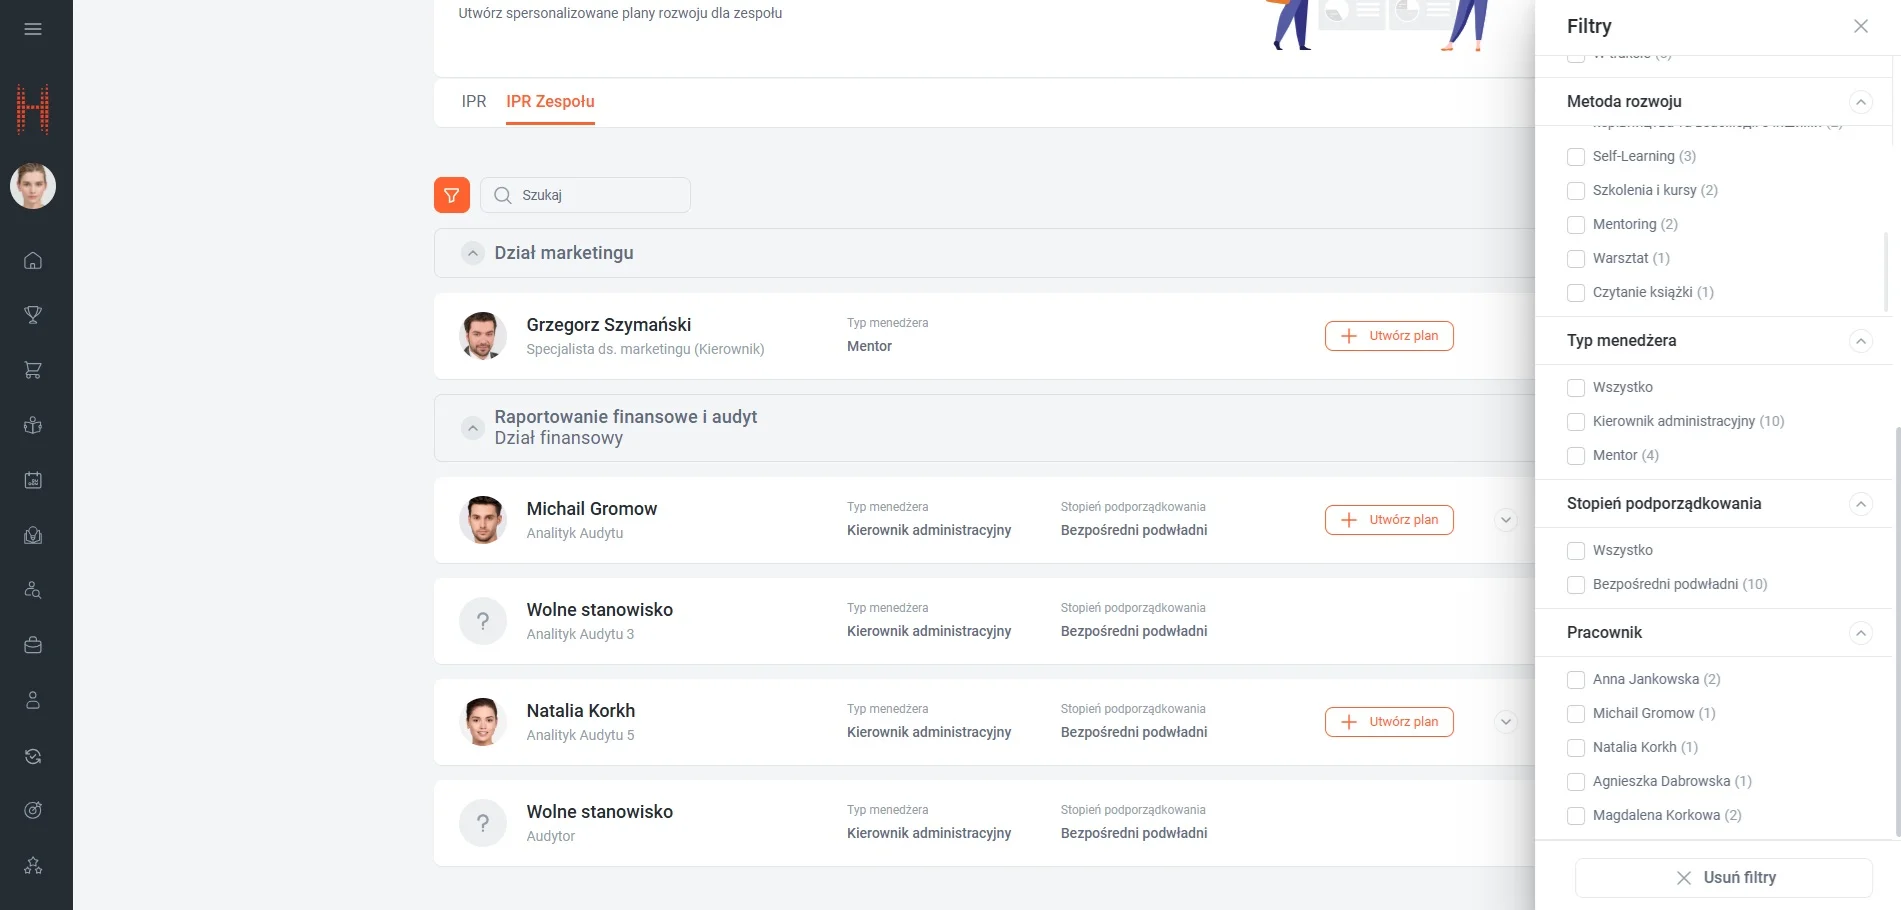Click the home icon in sidebar
The image size is (1901, 910).
point(33,261)
